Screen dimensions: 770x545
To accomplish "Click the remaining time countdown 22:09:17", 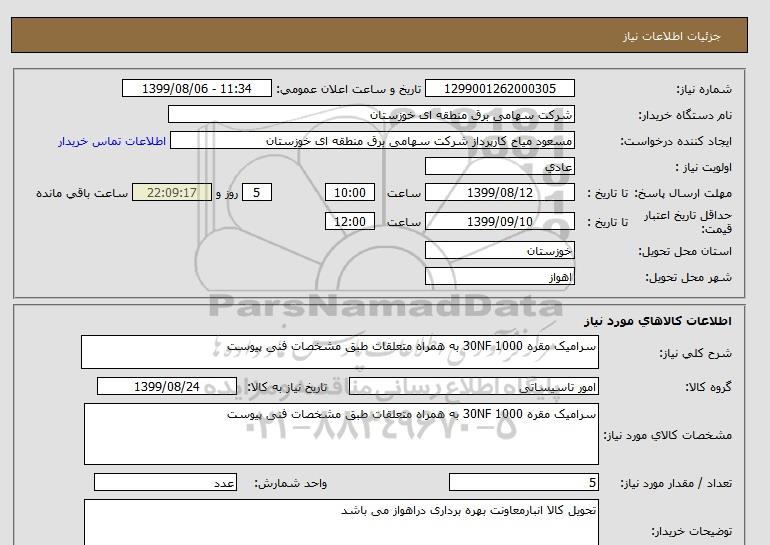I will click(171, 193).
